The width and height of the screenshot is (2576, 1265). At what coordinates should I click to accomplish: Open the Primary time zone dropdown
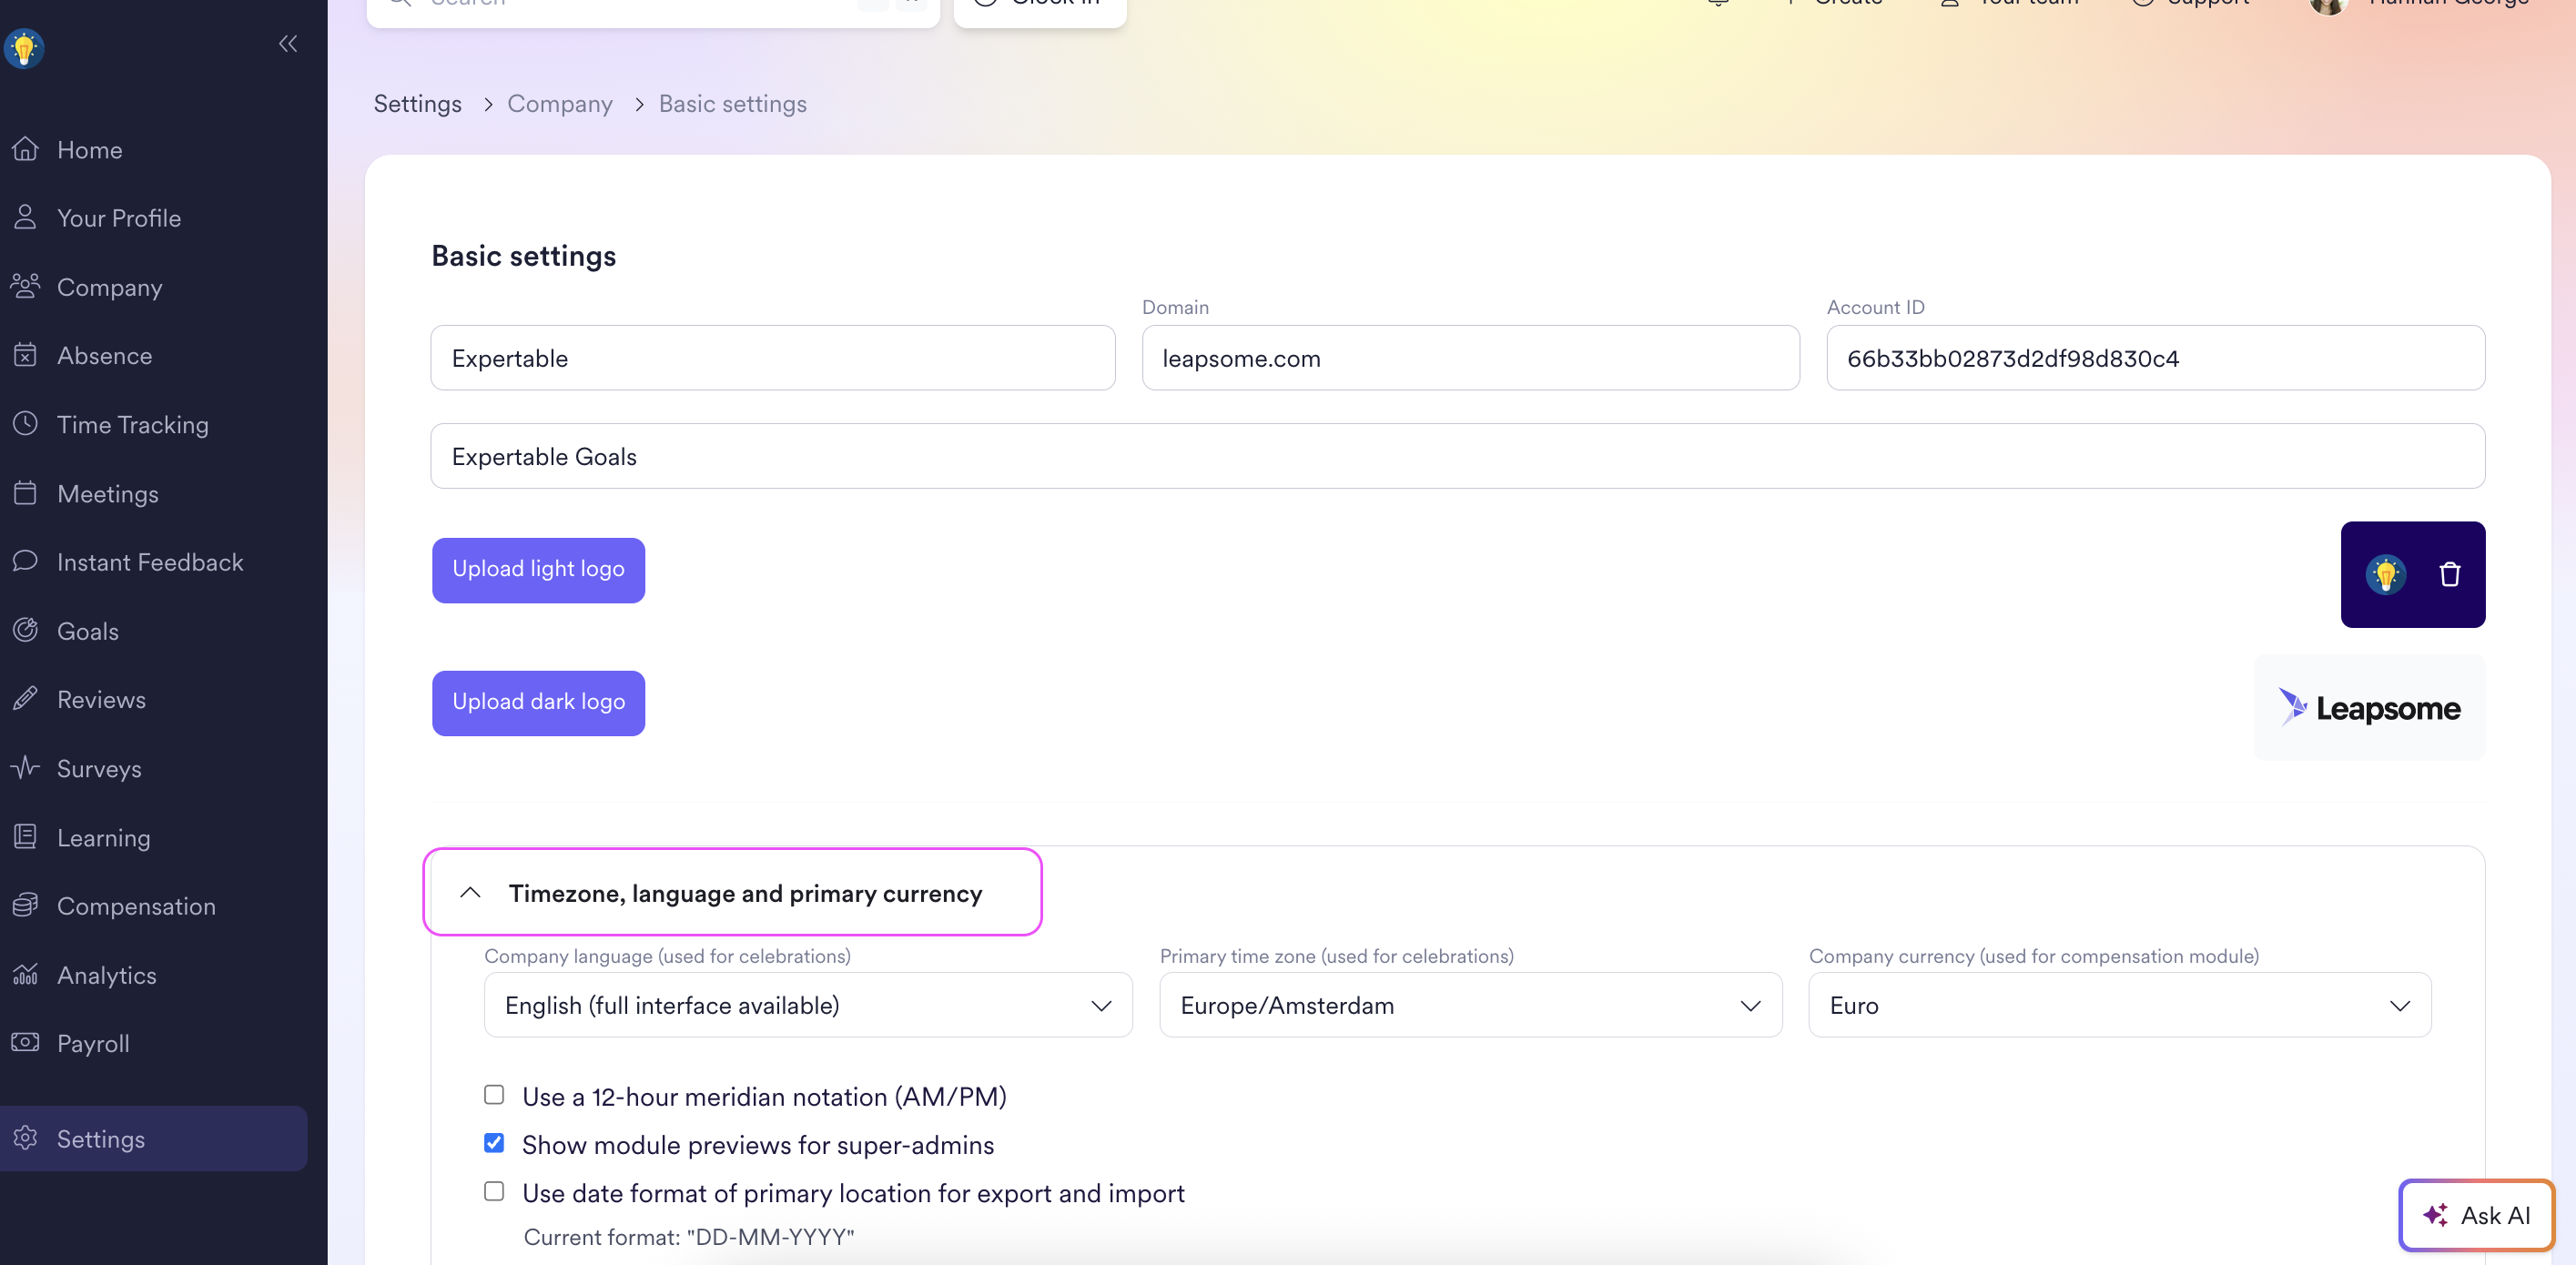(x=1470, y=1005)
